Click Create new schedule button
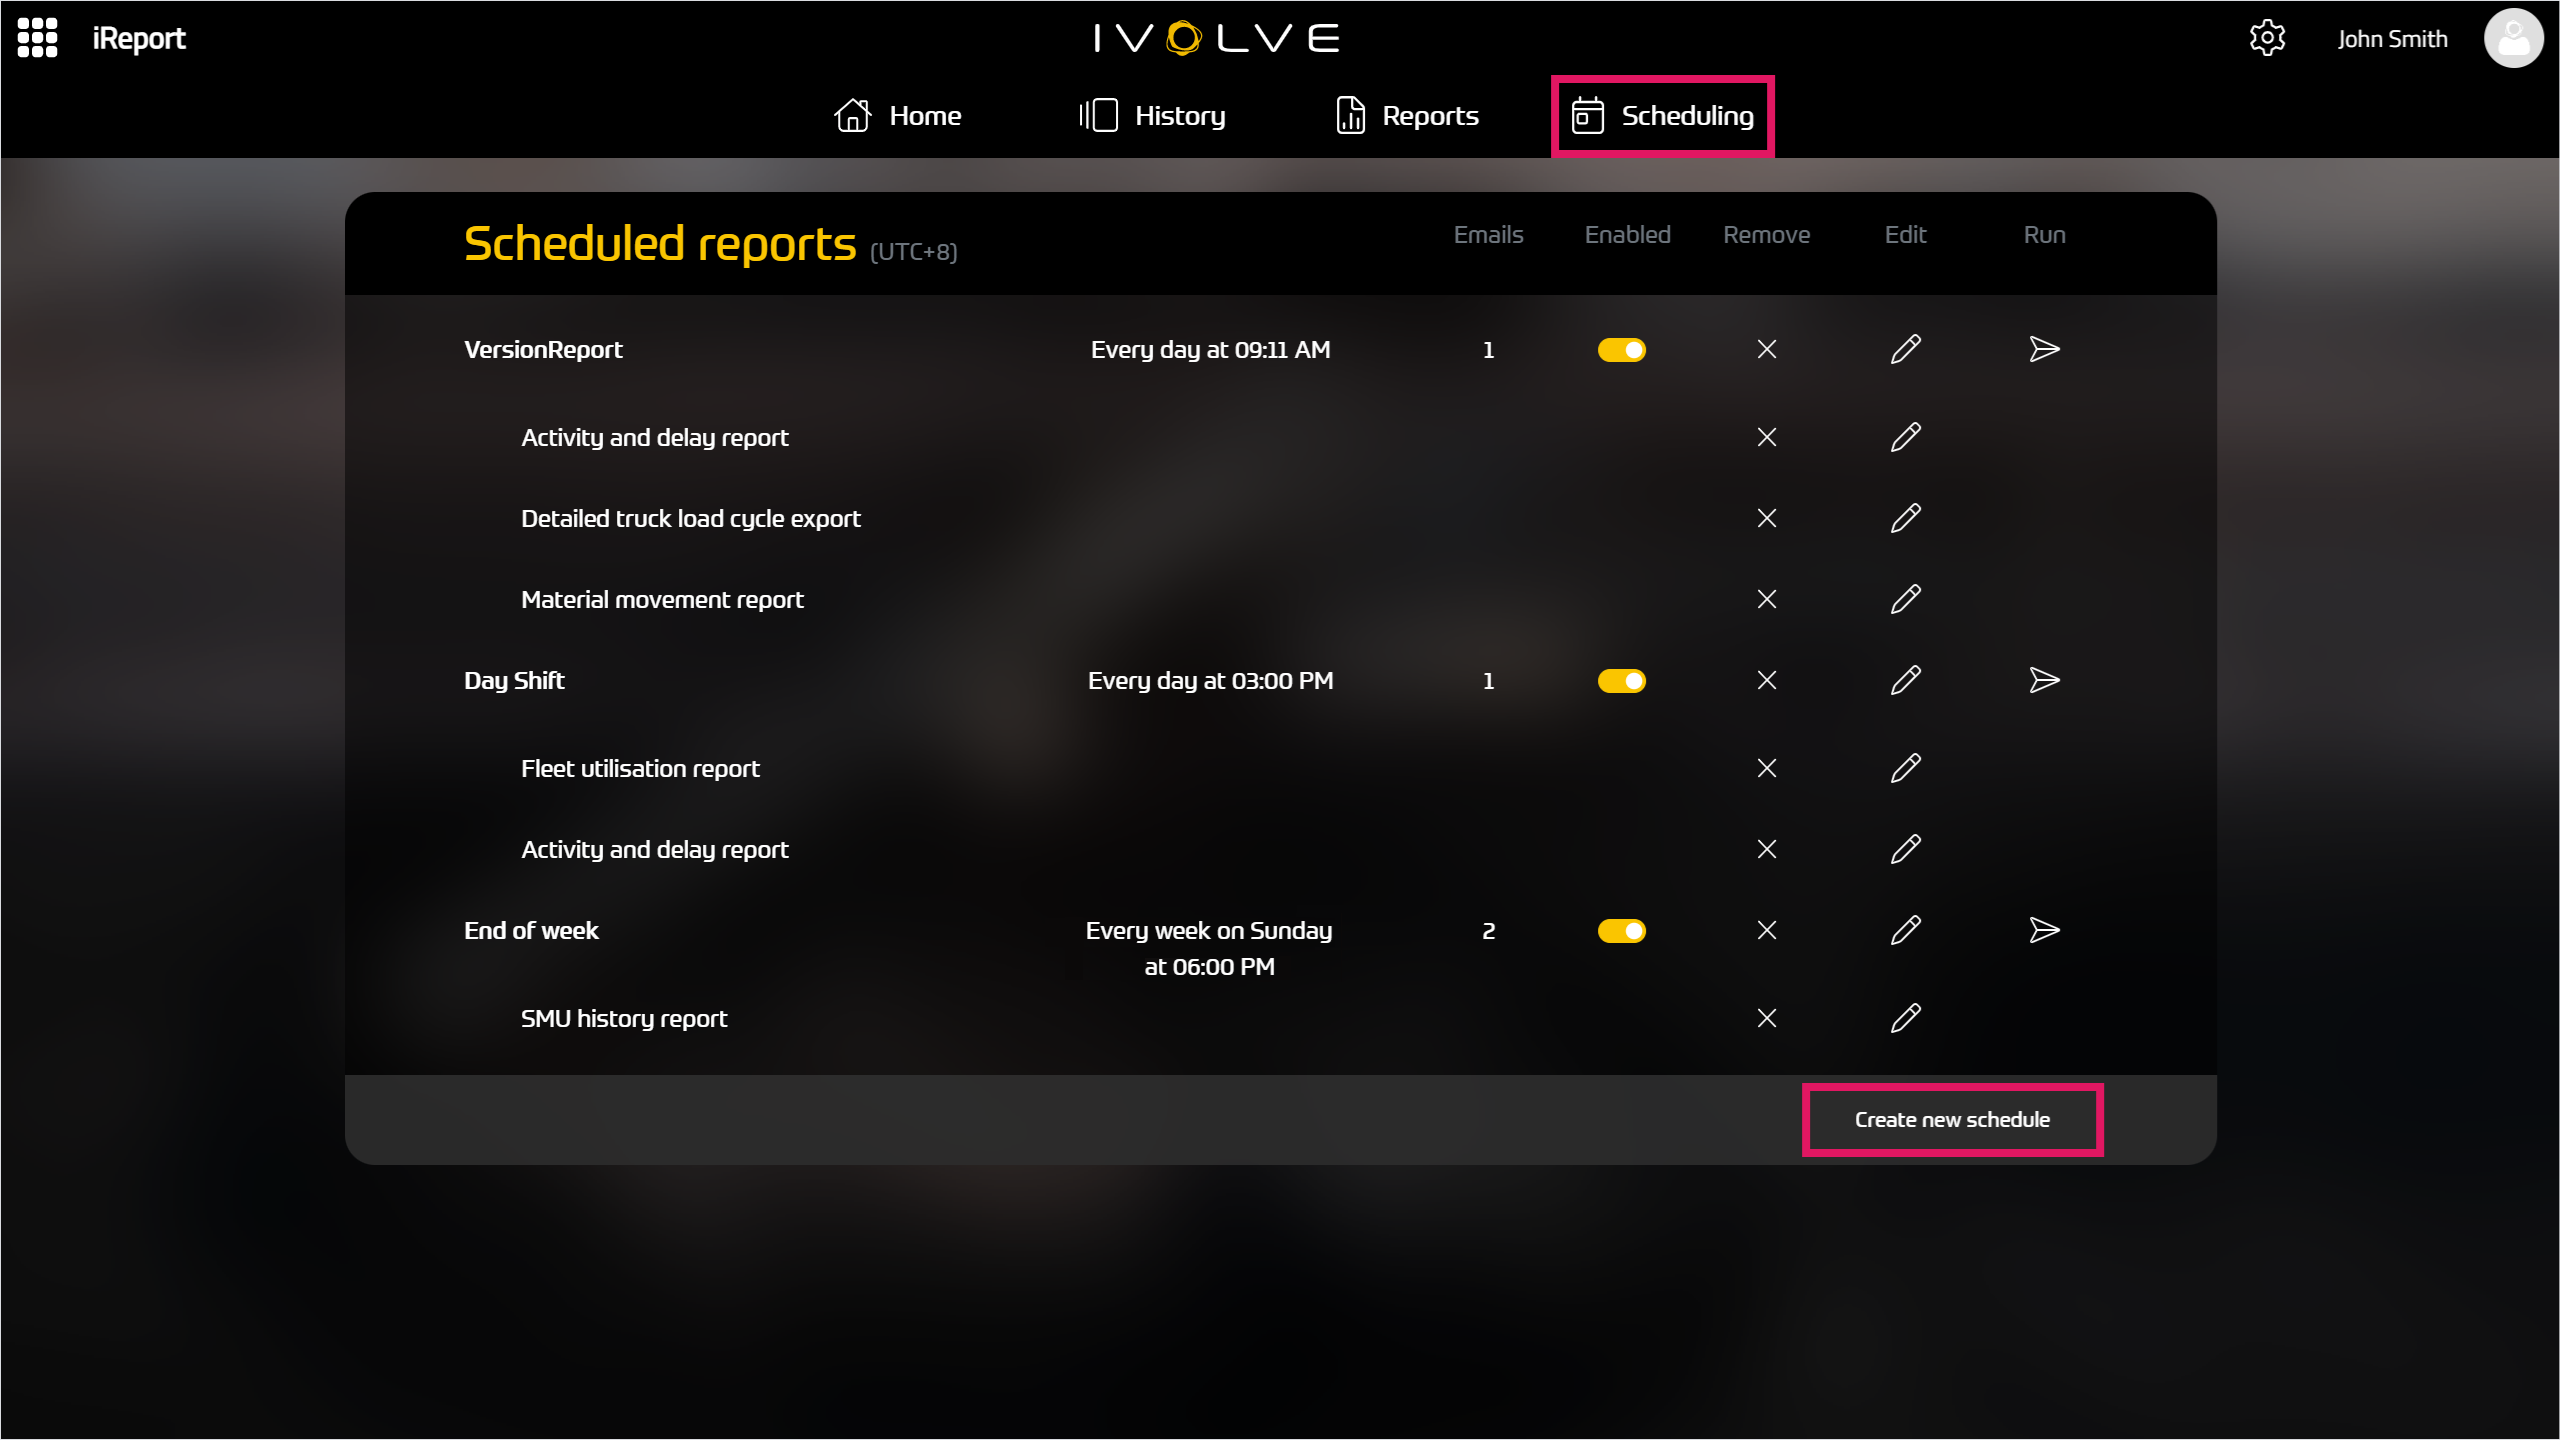The height and width of the screenshot is (1440, 2560). pyautogui.click(x=1952, y=1120)
